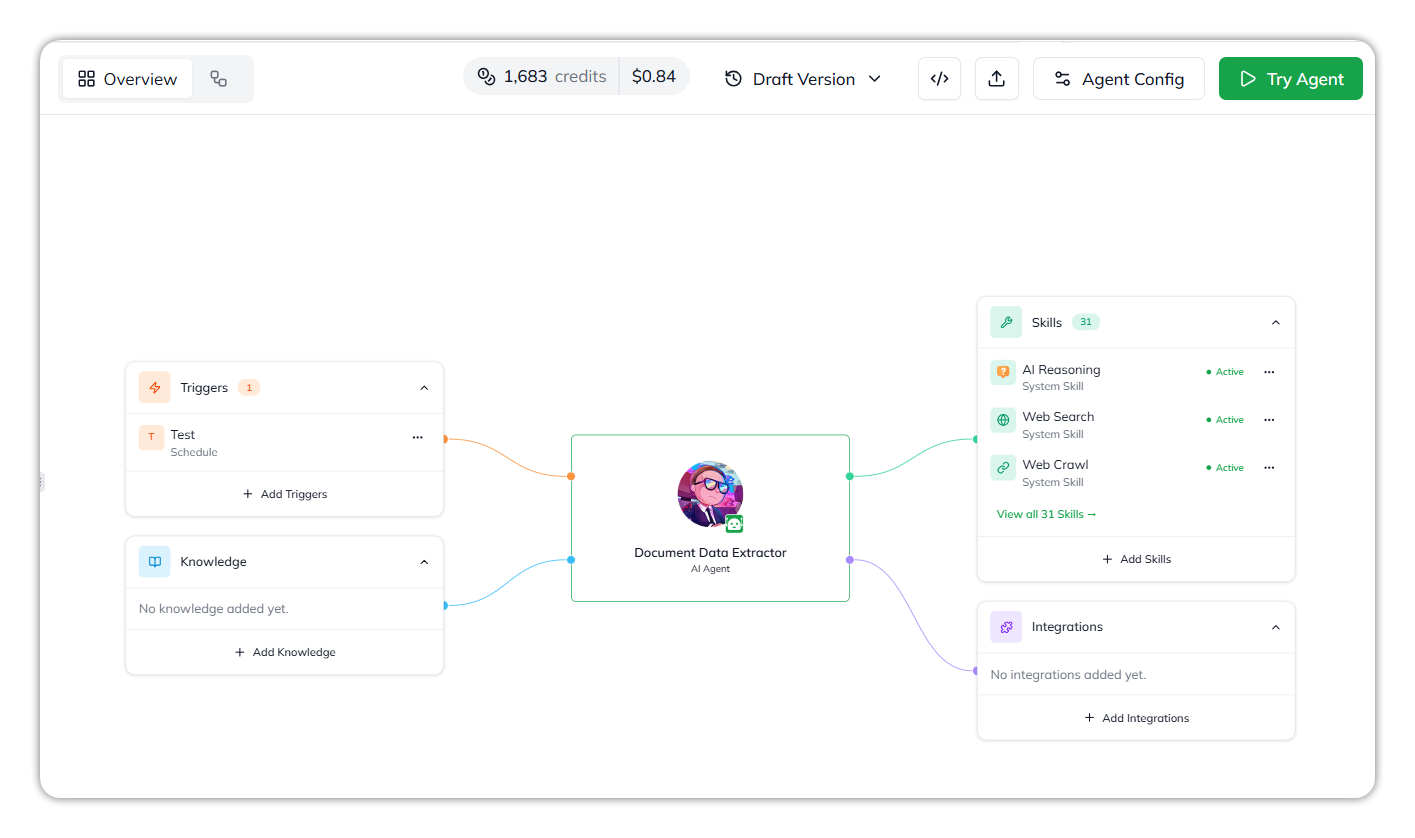1415x838 pixels.
Task: Switch to the Overview tab
Action: (x=127, y=79)
